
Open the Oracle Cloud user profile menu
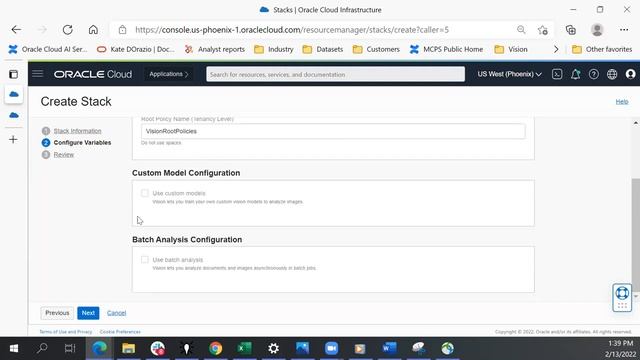point(630,74)
